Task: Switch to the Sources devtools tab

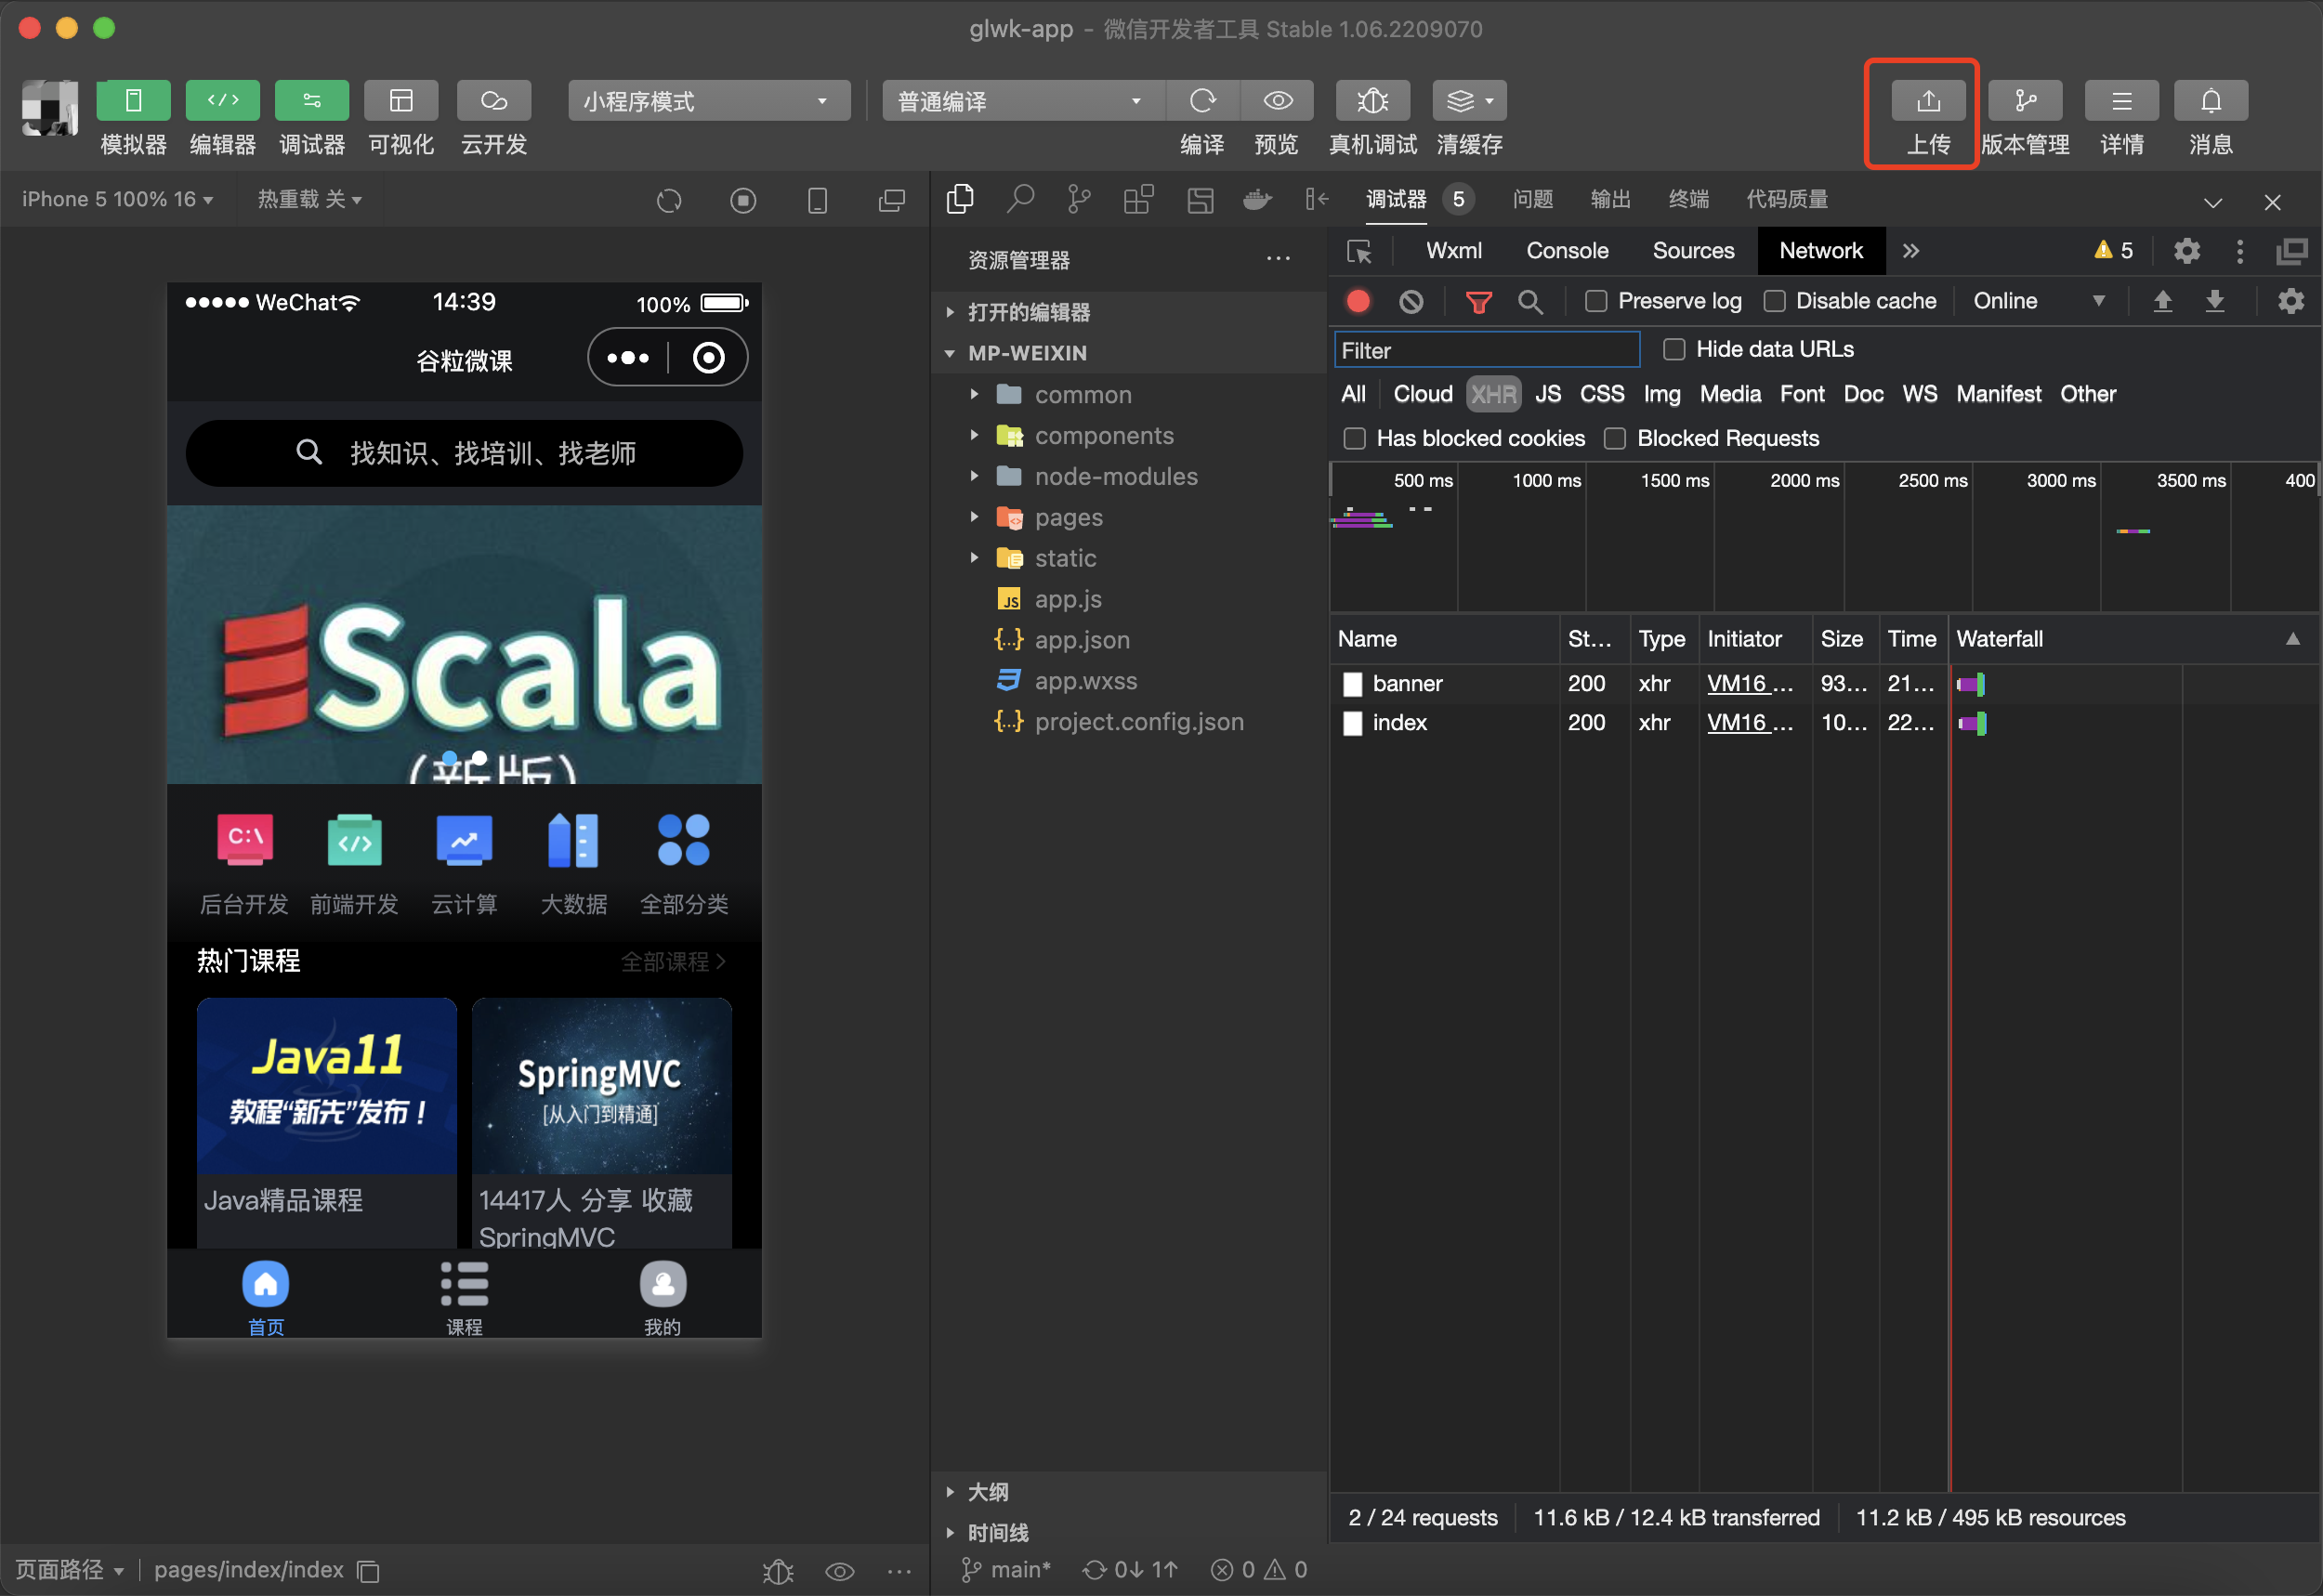Action: [x=1692, y=250]
